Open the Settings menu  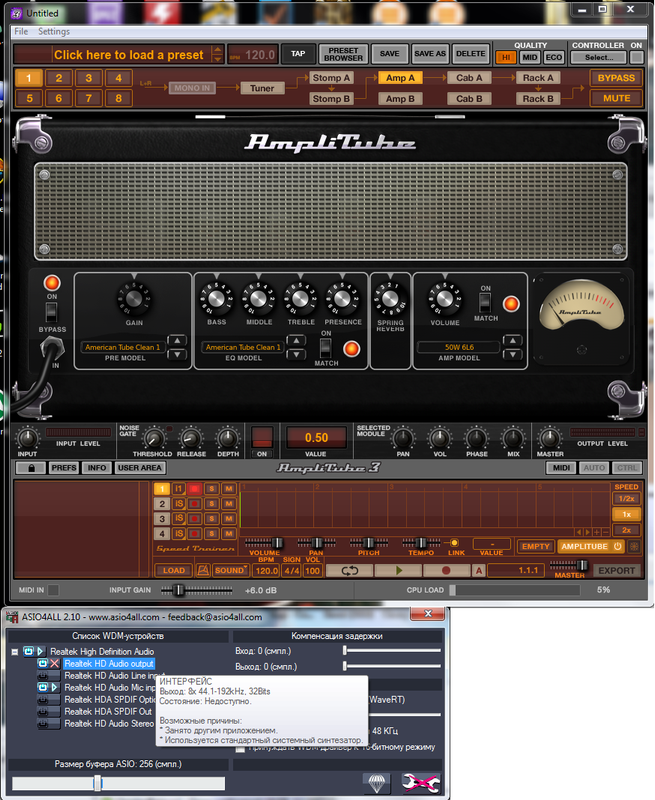(x=54, y=32)
